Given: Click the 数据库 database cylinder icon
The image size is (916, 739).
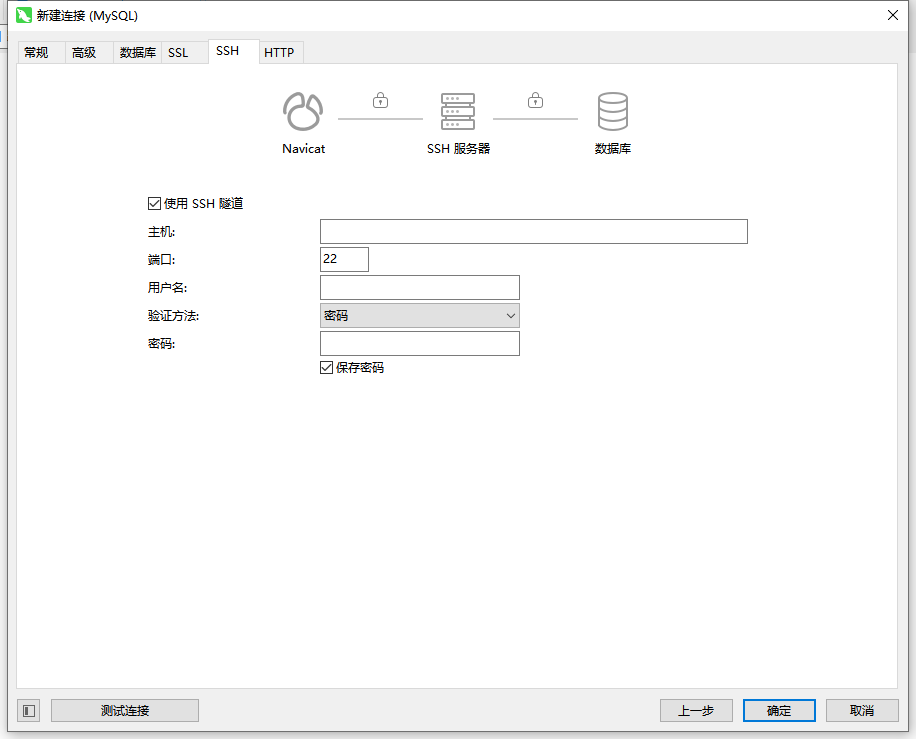Looking at the screenshot, I should (x=613, y=112).
